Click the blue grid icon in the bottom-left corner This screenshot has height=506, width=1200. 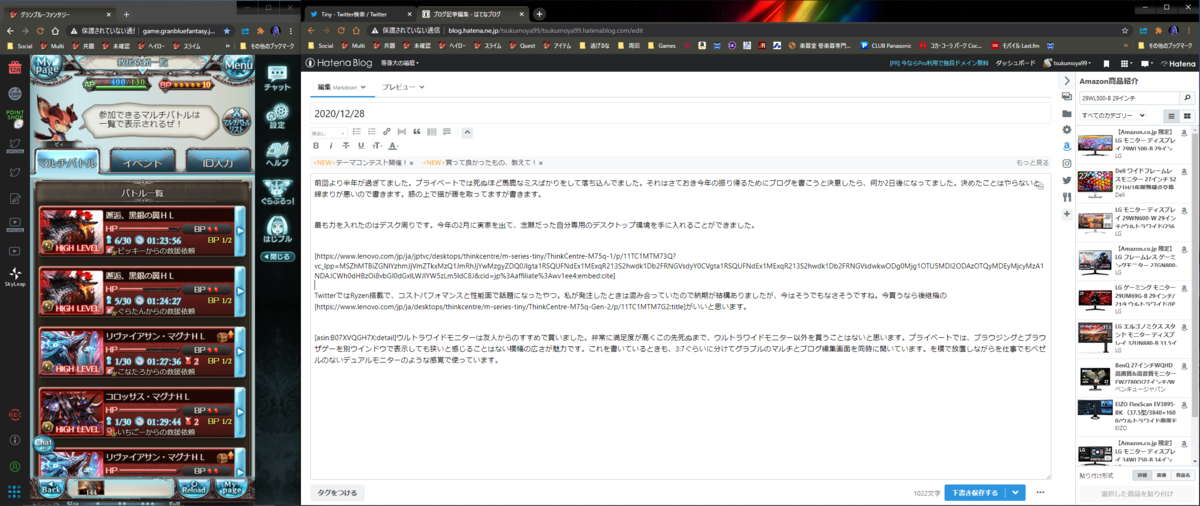point(14,492)
